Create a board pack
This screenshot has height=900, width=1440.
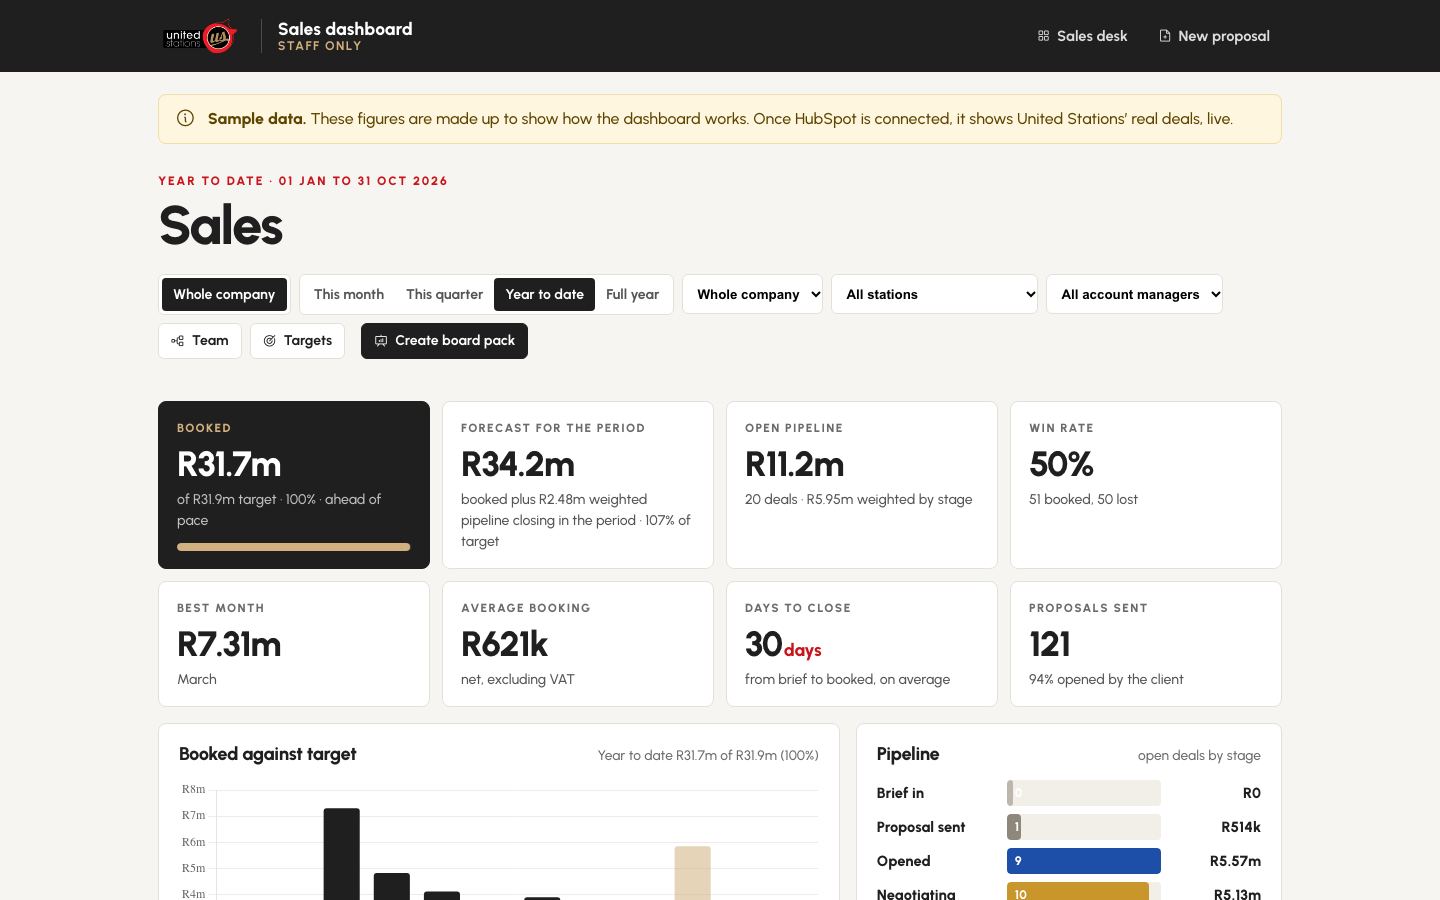coord(444,341)
